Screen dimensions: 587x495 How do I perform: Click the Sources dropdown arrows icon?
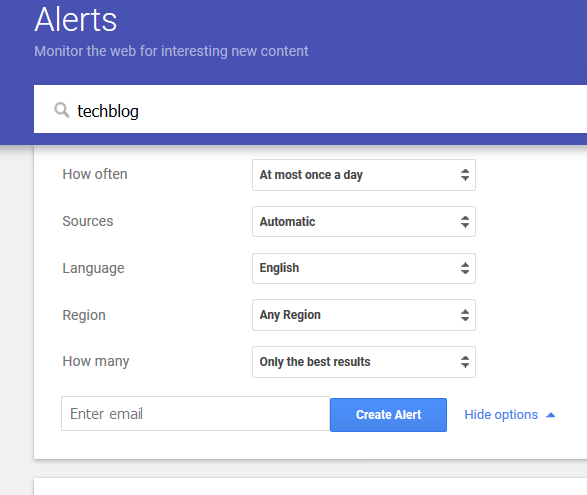465,222
